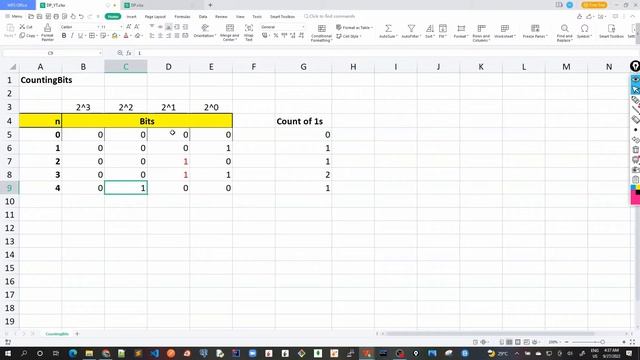
Task: Open the Menu button
Action: coord(14,16)
